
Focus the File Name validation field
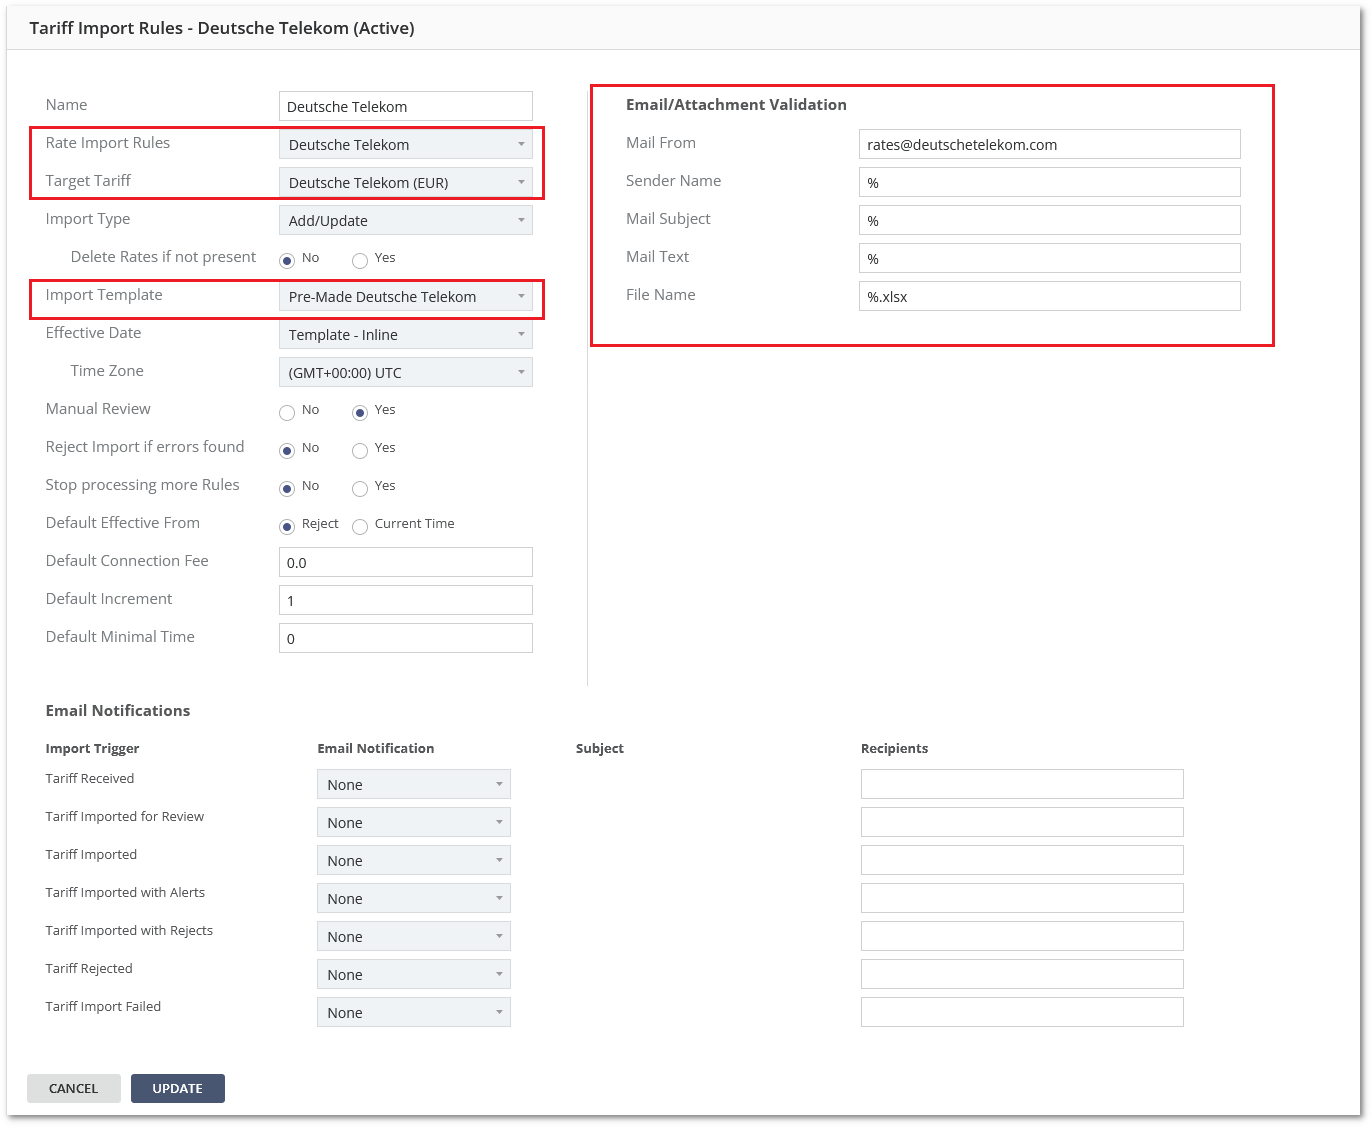click(1049, 297)
